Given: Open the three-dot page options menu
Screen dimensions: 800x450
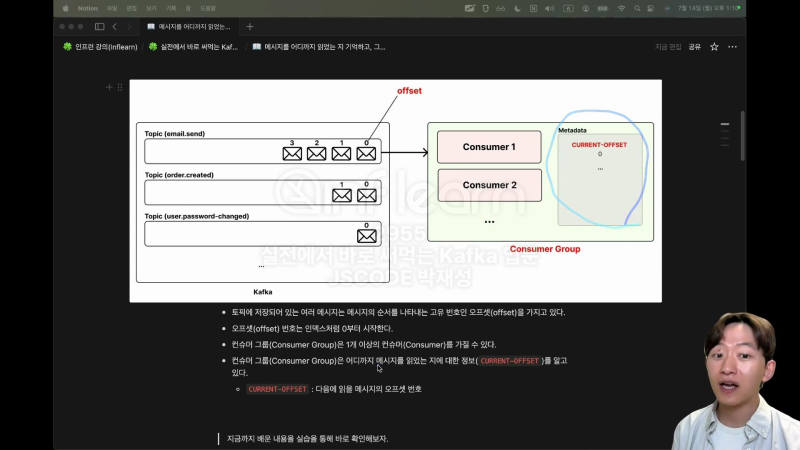Looking at the screenshot, I should click(x=733, y=47).
